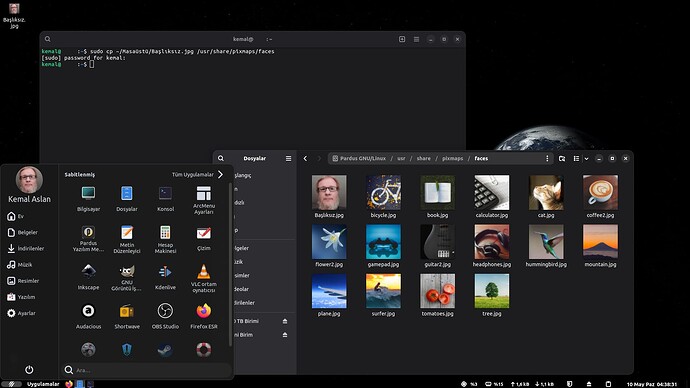Click Uygulamalar on the taskbar
Screen dimensions: 690x388
[x=43, y=384]
